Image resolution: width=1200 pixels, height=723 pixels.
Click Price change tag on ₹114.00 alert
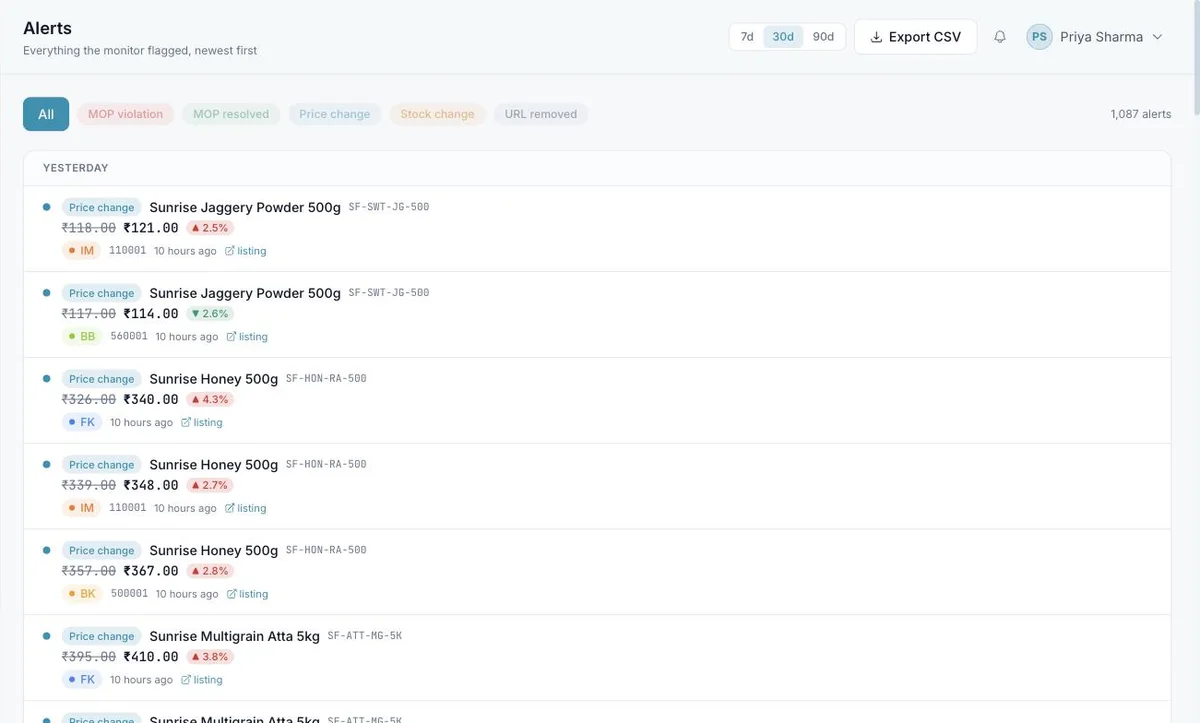tap(101, 293)
